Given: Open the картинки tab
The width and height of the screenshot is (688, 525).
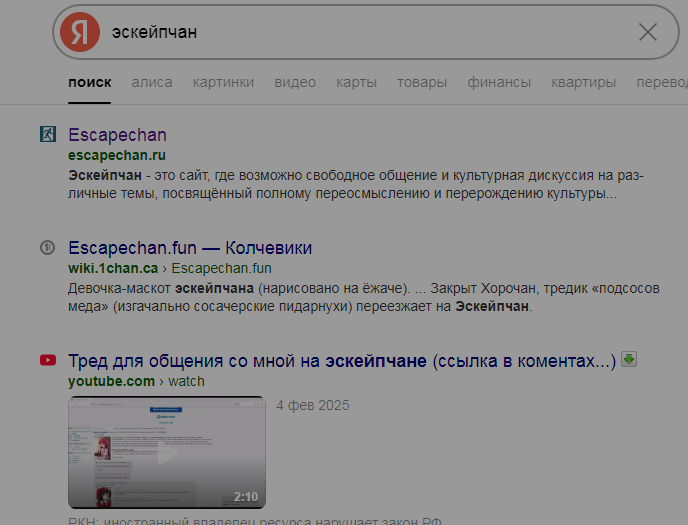Looking at the screenshot, I should click(x=223, y=82).
